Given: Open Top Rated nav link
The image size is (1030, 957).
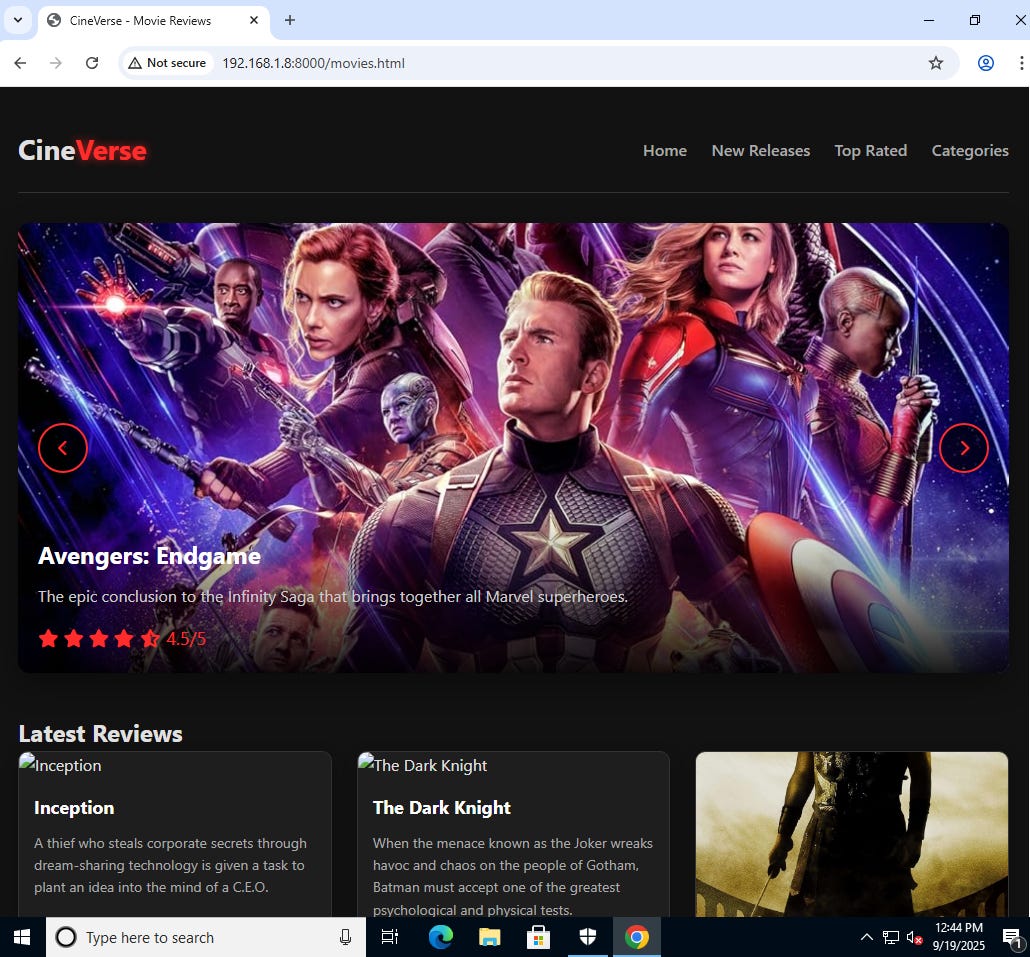Looking at the screenshot, I should click(870, 150).
